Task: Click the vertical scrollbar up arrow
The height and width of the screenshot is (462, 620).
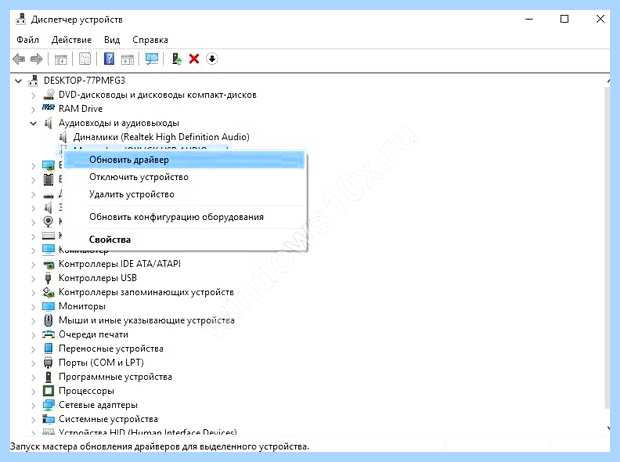Action: click(607, 81)
